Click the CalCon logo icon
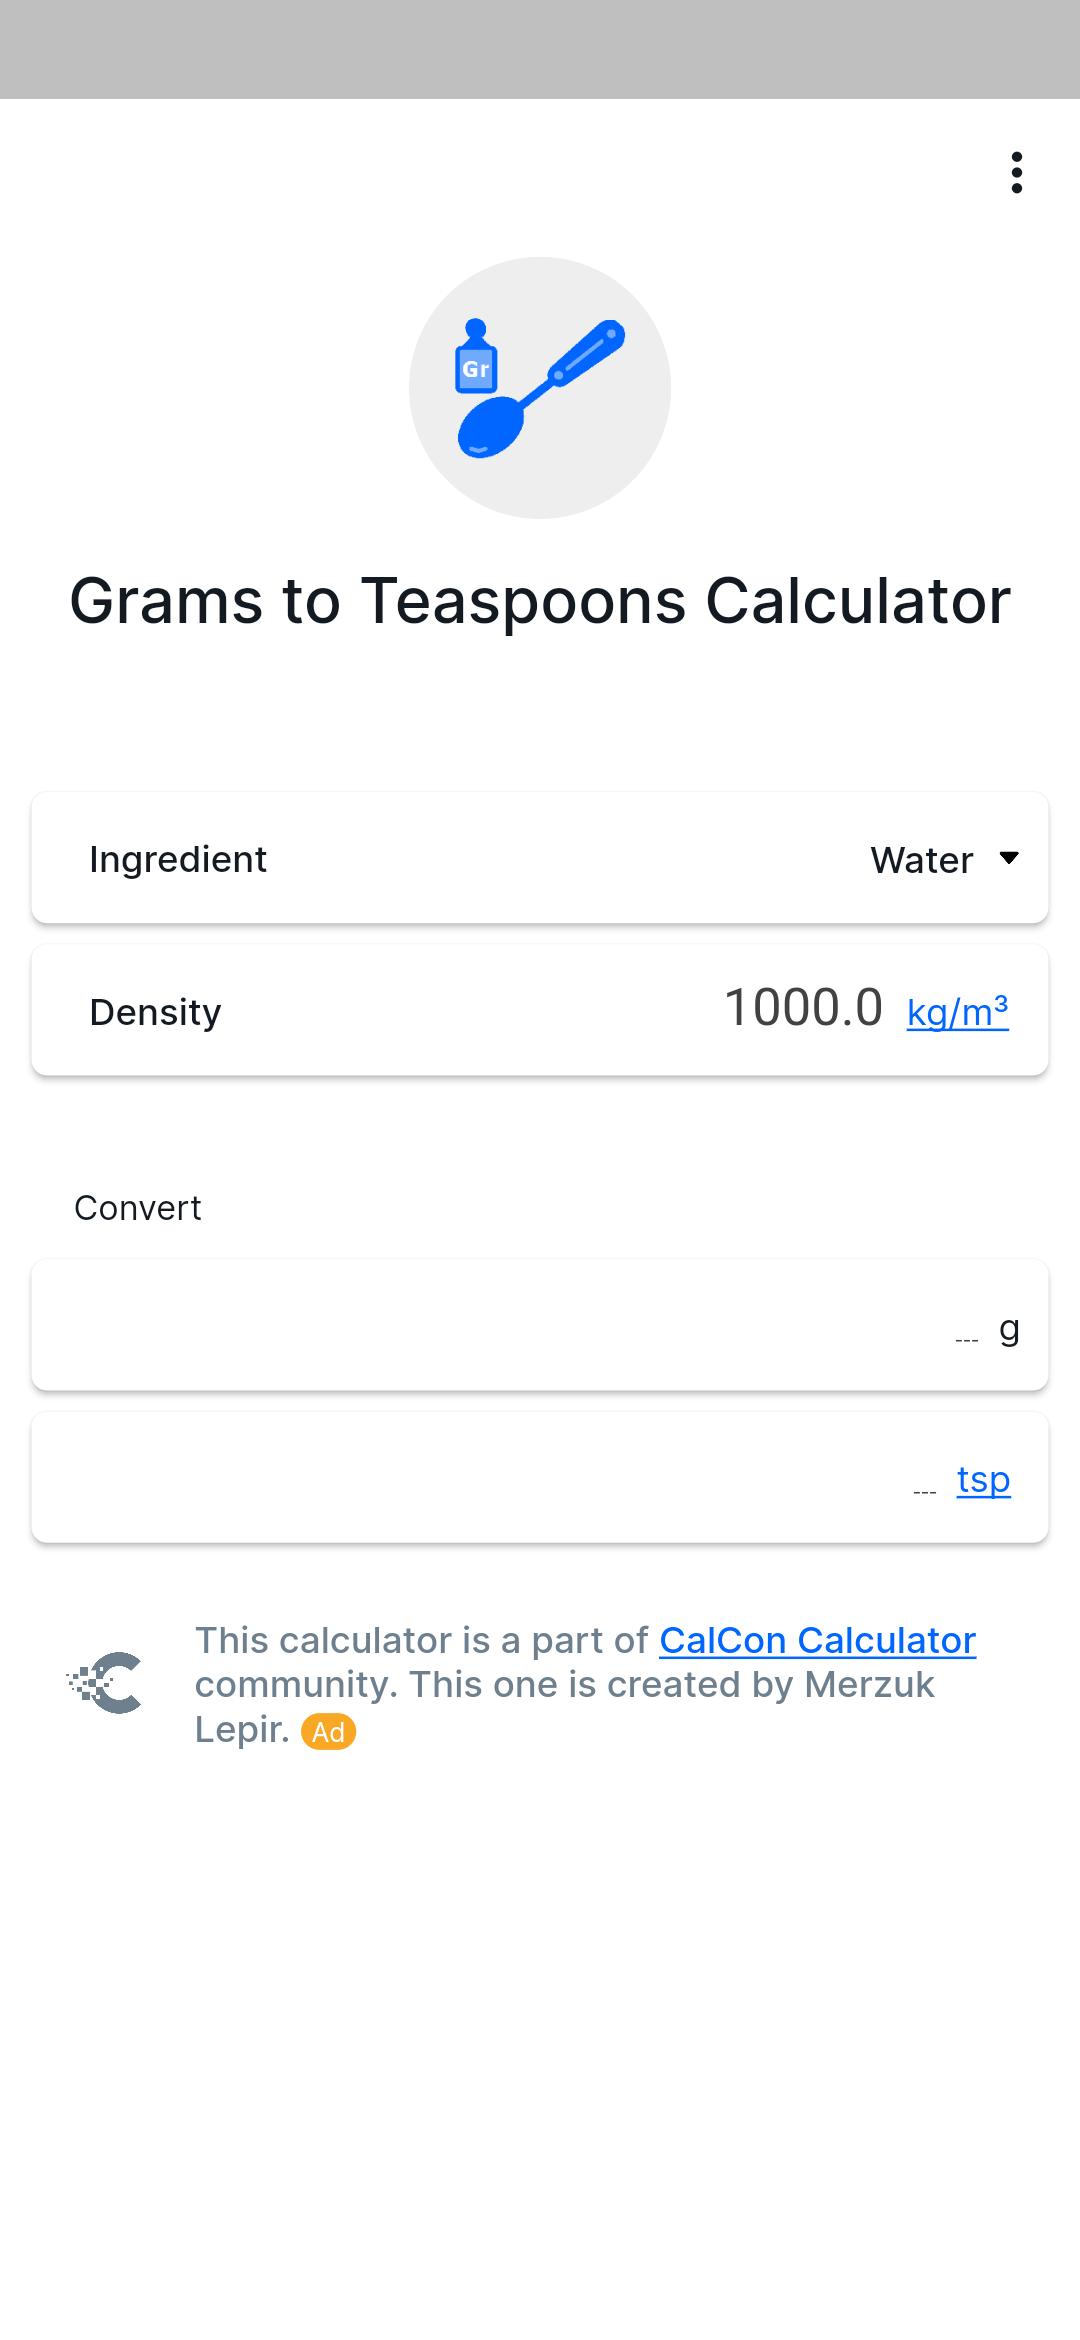Image resolution: width=1080 pixels, height=2340 pixels. 105,1683
